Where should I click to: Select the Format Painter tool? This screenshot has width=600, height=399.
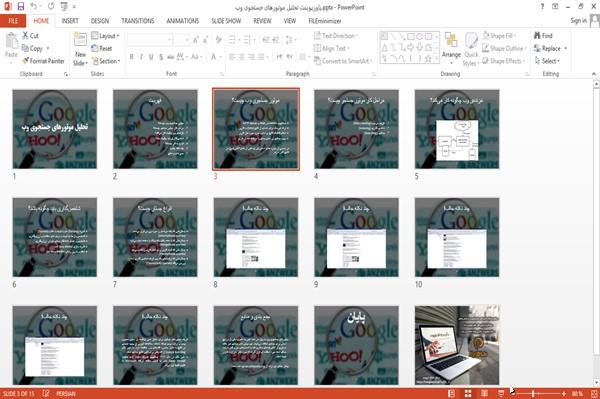coord(43,61)
